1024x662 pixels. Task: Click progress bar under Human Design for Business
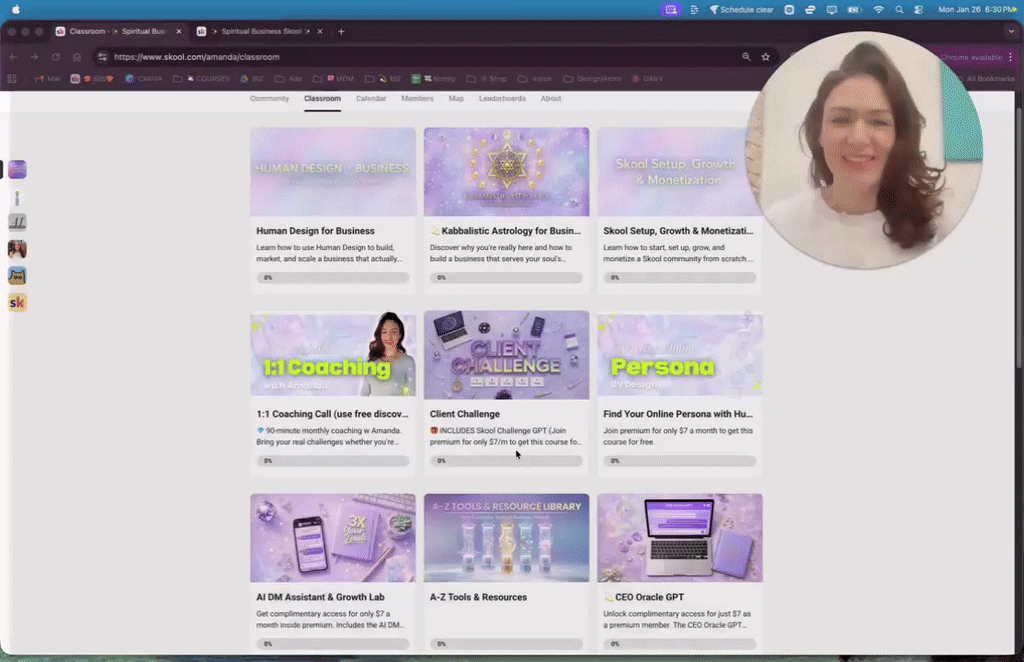(332, 278)
